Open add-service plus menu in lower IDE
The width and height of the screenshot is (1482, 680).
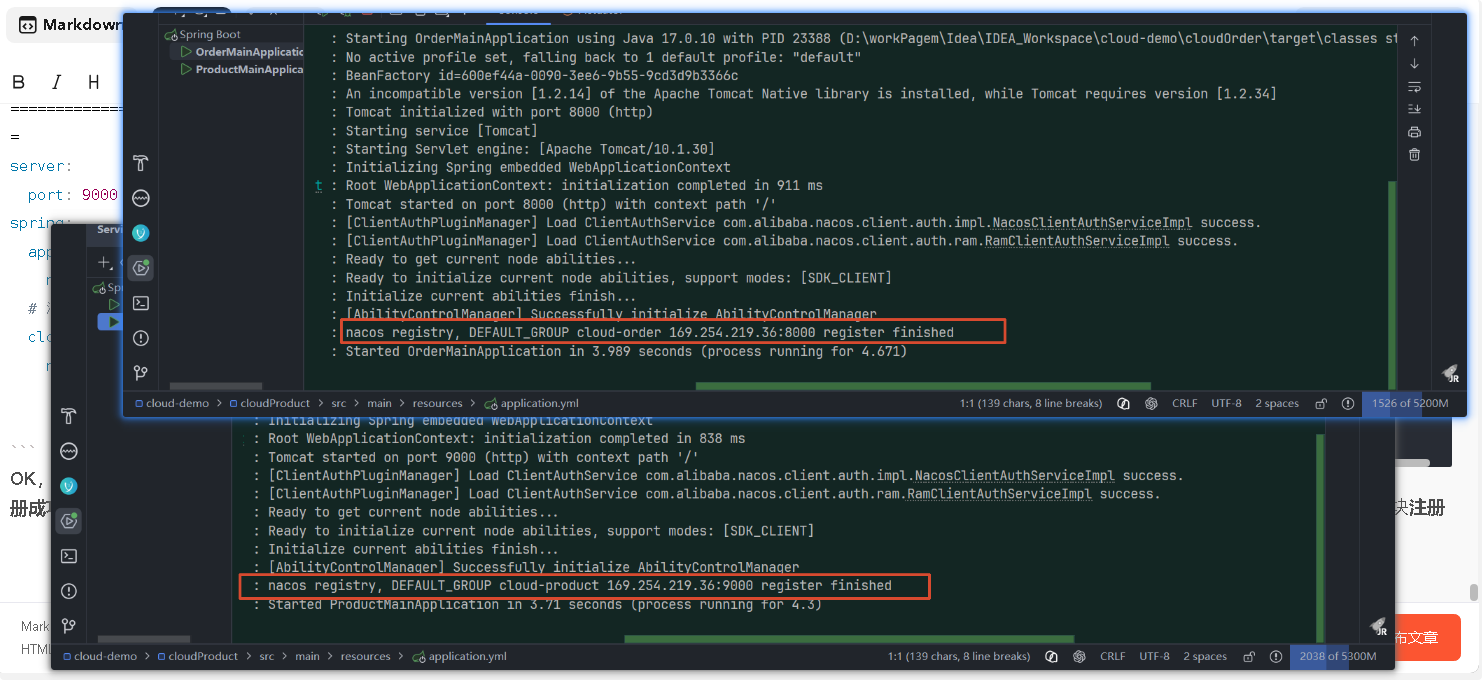pyautogui.click(x=103, y=263)
